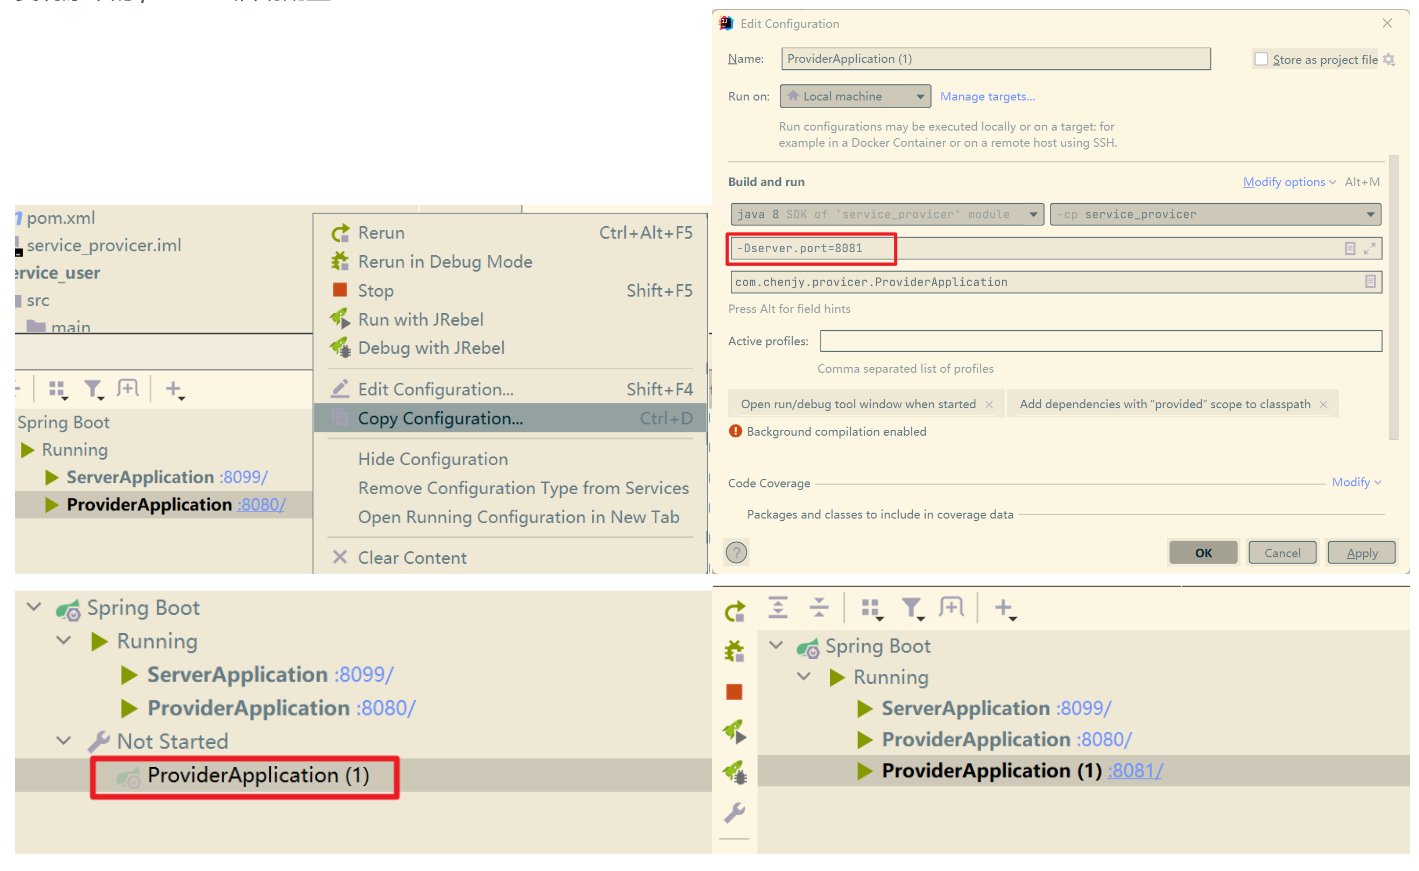Click the insert macros icon in the VM options field
The image size is (1419, 871).
[x=1350, y=248]
